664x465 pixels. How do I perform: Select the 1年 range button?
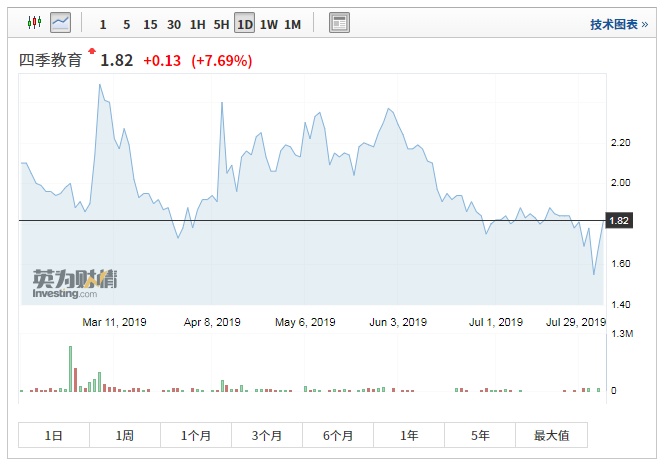pos(409,435)
